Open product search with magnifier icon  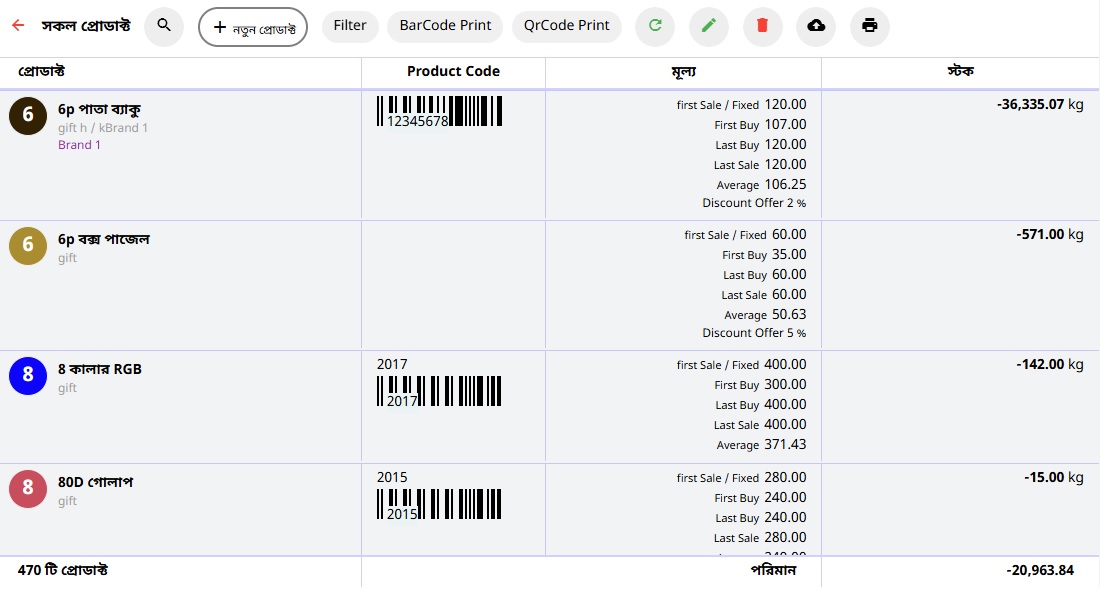click(x=164, y=26)
